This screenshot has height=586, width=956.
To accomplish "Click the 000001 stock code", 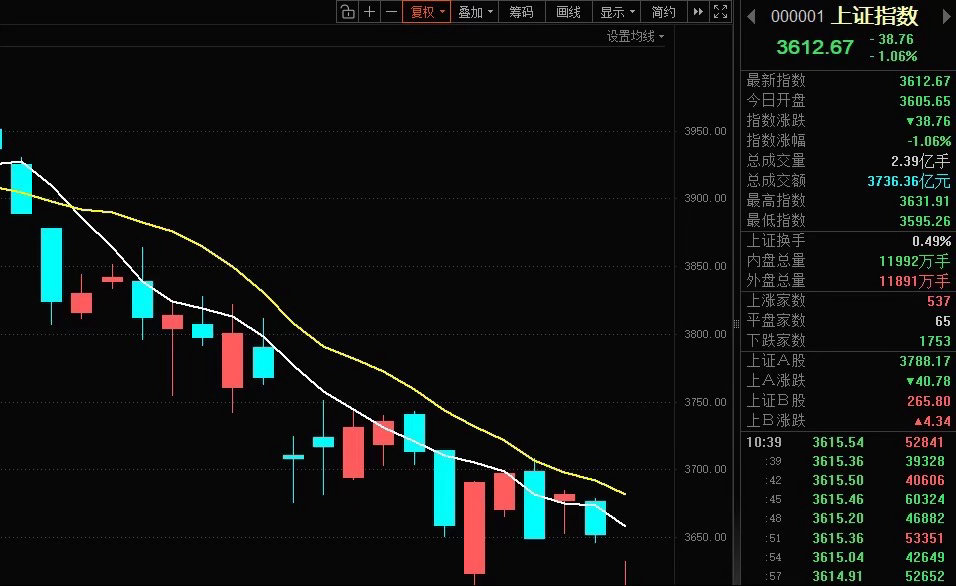I will pos(797,16).
